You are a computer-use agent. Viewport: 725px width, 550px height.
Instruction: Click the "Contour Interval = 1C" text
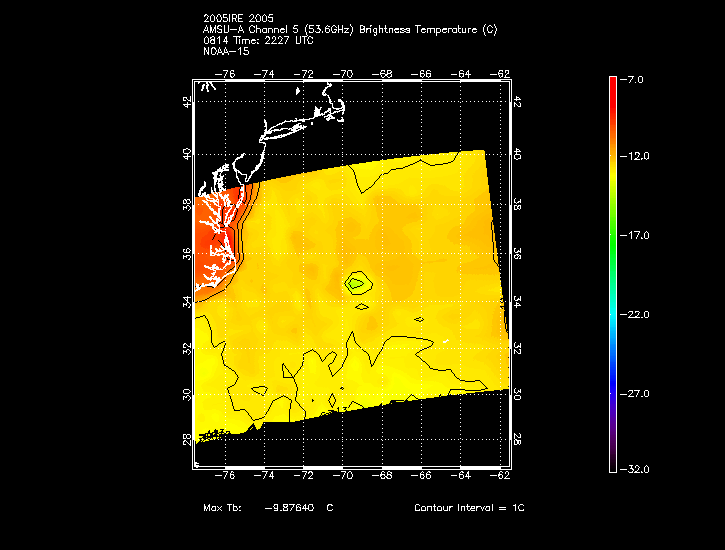click(x=469, y=508)
